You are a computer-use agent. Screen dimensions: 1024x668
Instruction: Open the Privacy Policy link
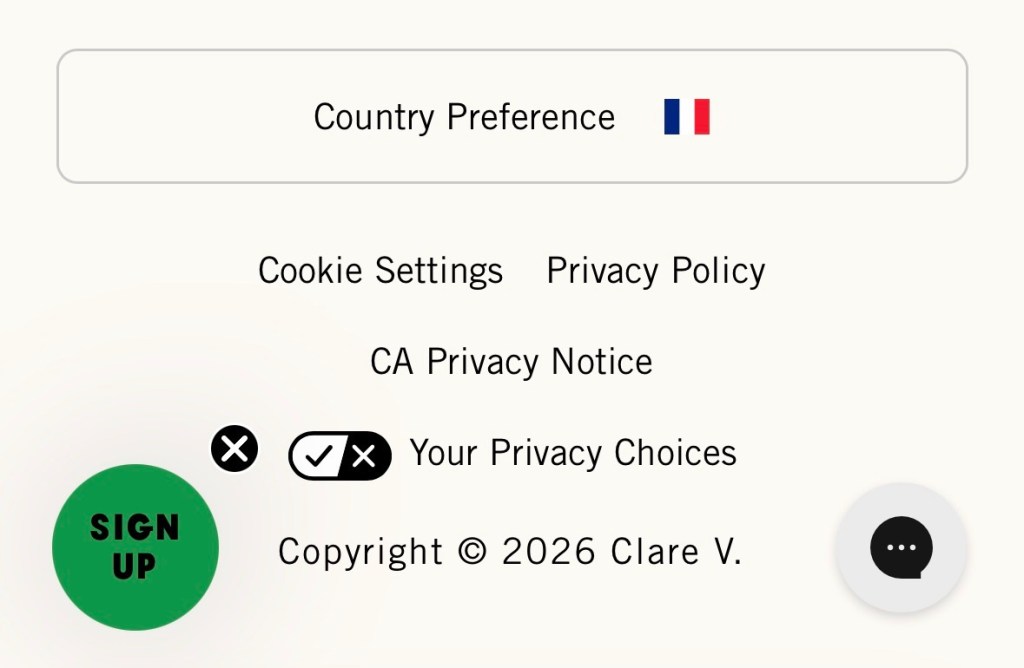(655, 269)
